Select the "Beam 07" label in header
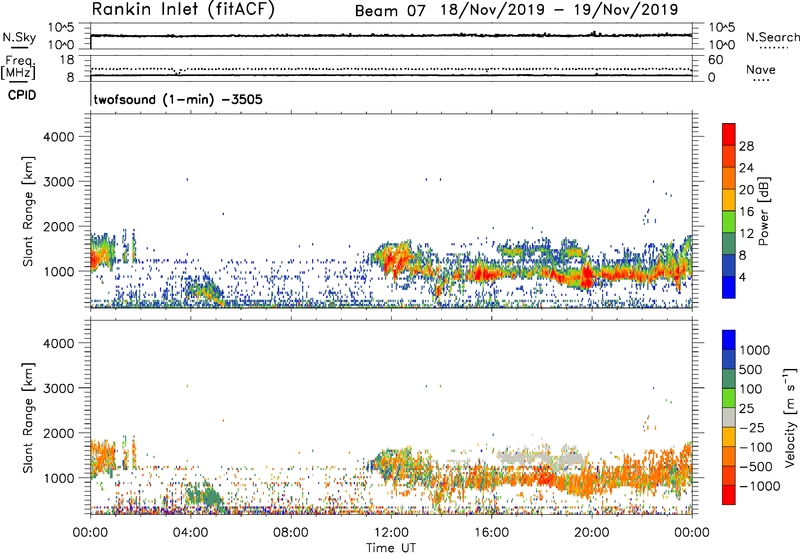This screenshot has width=800, height=554. [x=390, y=11]
